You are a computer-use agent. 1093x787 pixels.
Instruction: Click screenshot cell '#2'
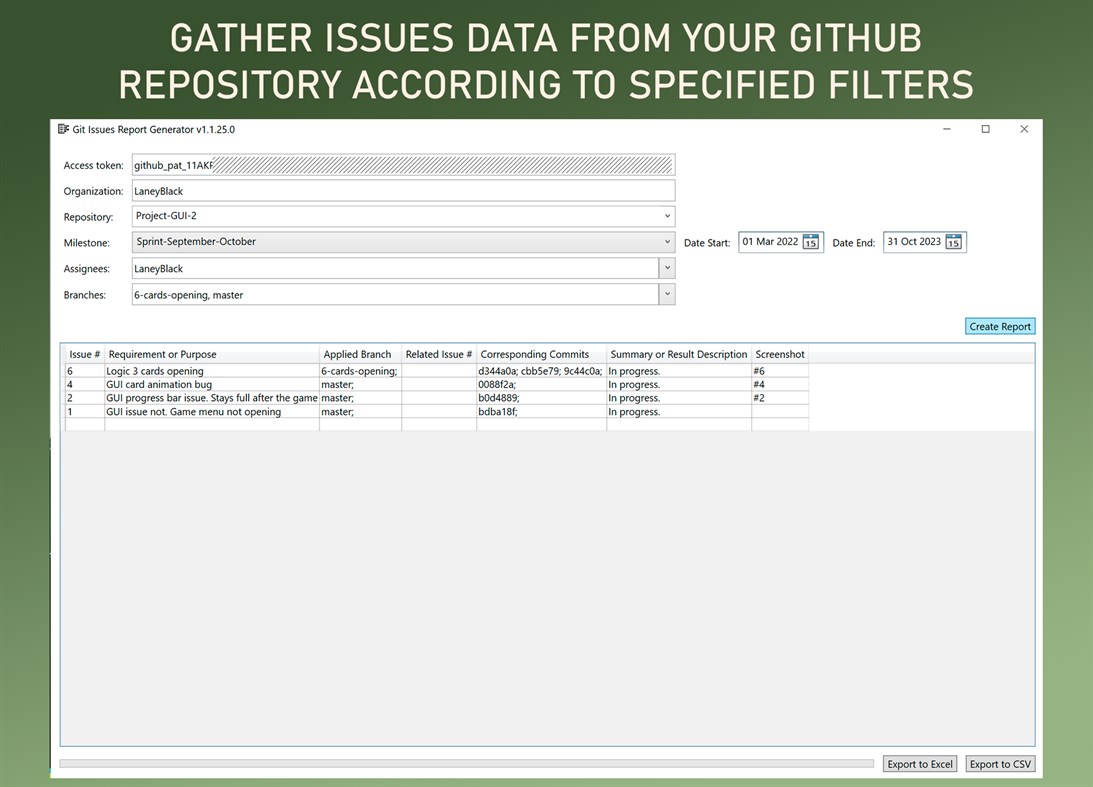pyautogui.click(x=780, y=398)
